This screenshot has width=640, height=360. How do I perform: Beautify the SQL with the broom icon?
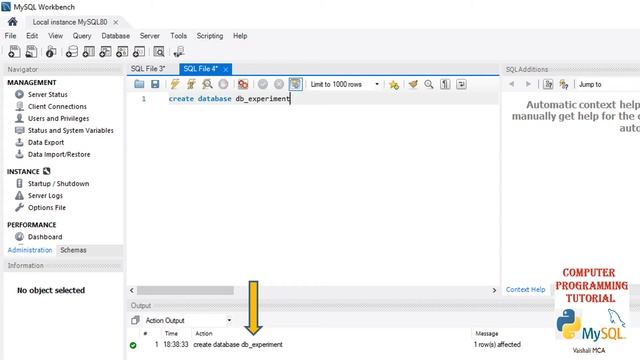(413, 84)
